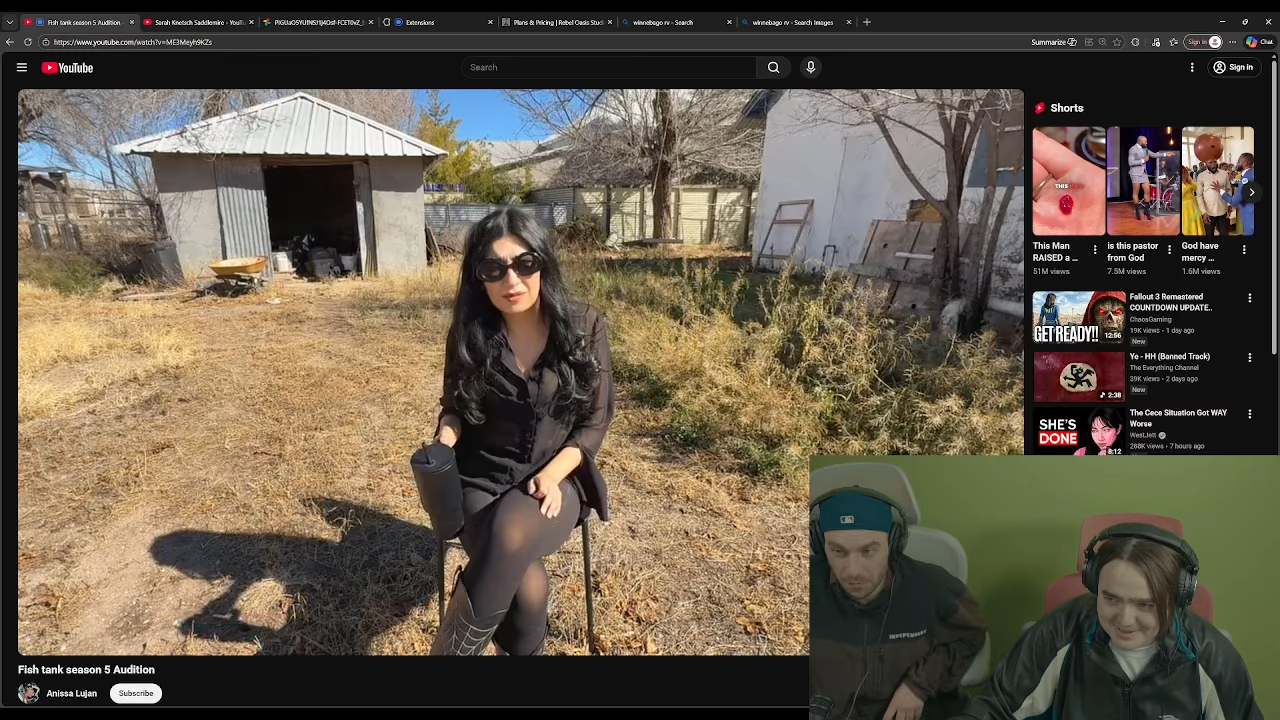Open options for is this pastor short
Image resolution: width=1280 pixels, height=720 pixels.
coord(1169,250)
